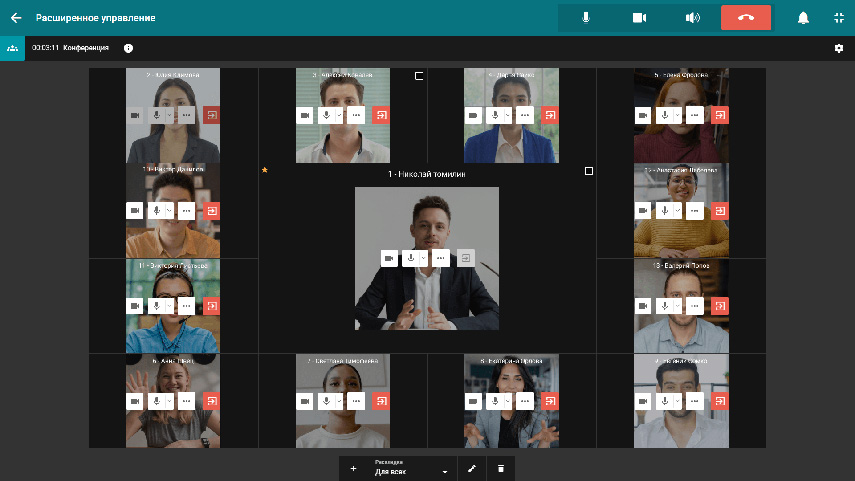Tick the checkbox on Николай Томилин cell
The height and width of the screenshot is (481, 855).
click(x=589, y=171)
